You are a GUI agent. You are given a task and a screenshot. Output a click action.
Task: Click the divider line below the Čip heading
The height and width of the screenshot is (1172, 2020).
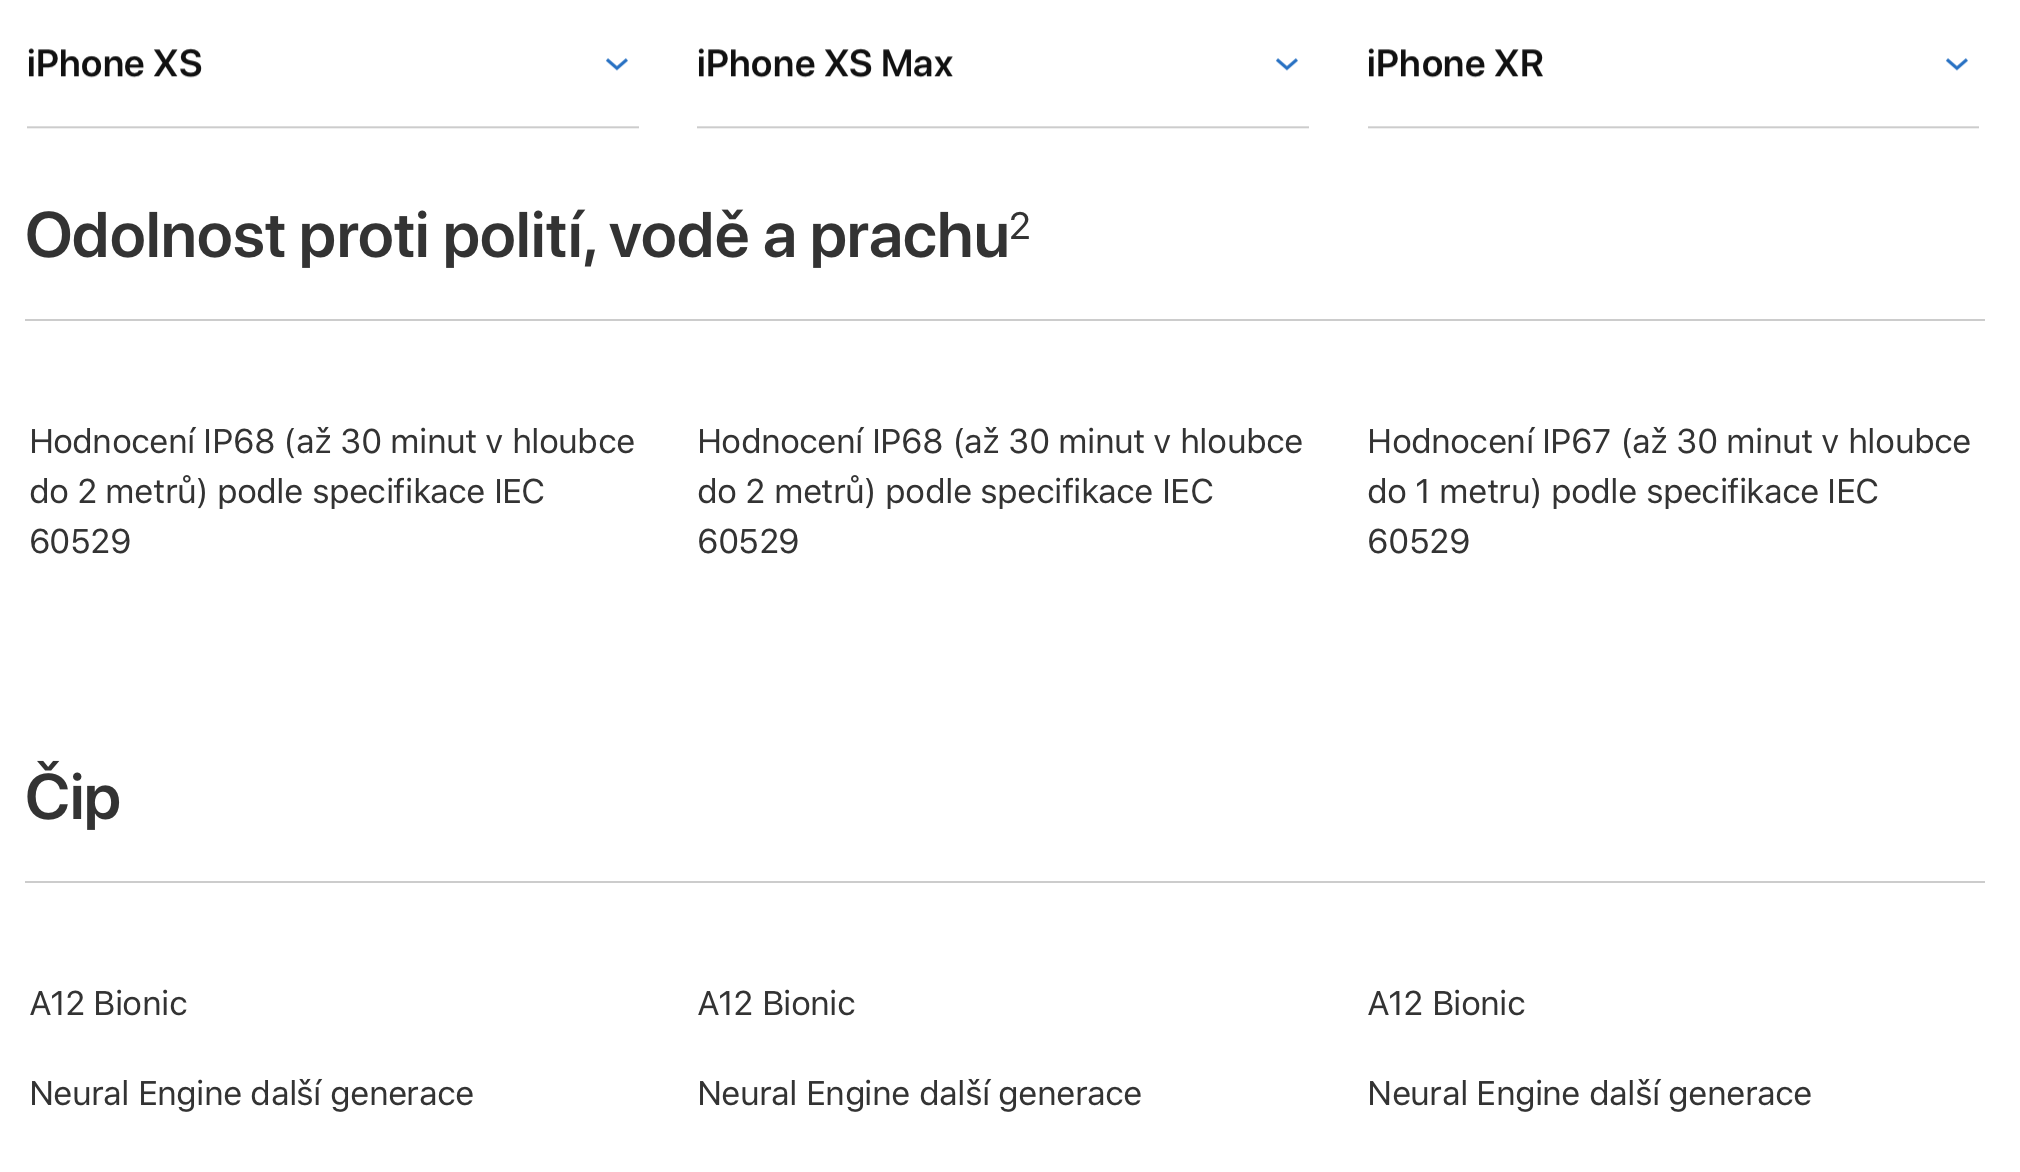pyautogui.click(x=1004, y=882)
